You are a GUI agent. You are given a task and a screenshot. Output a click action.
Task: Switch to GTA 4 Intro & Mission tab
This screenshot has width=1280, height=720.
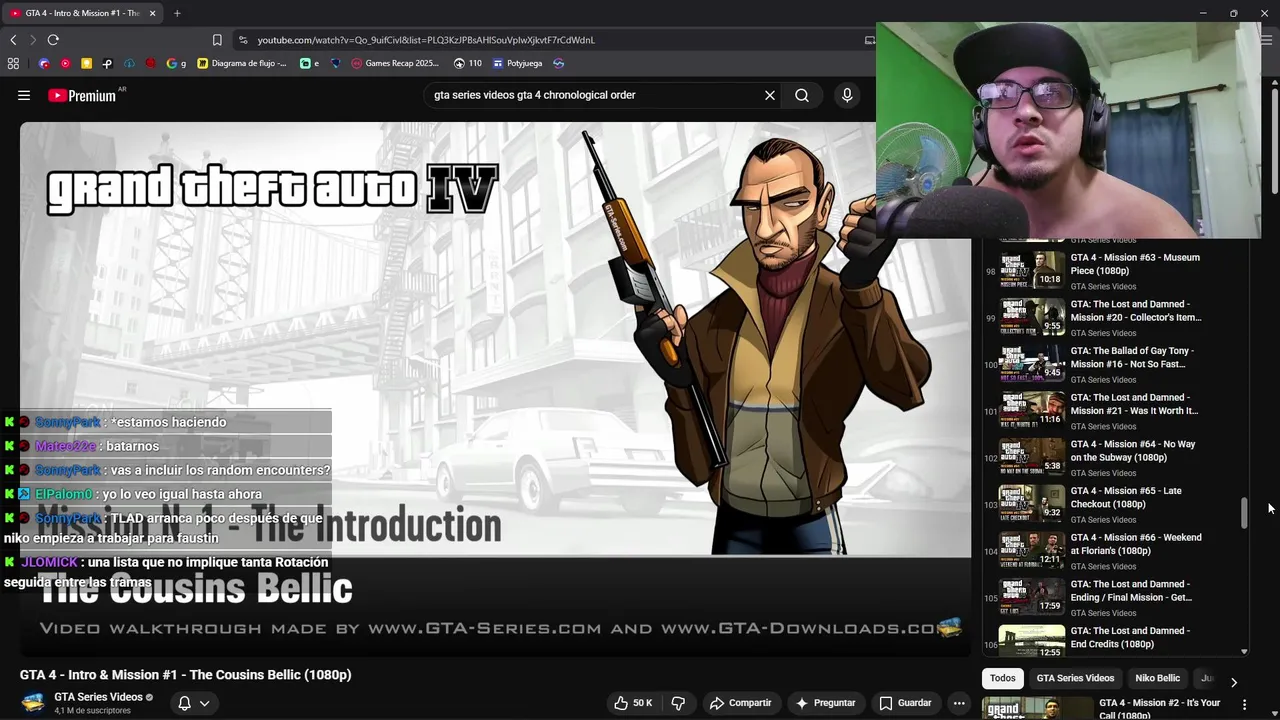click(82, 13)
